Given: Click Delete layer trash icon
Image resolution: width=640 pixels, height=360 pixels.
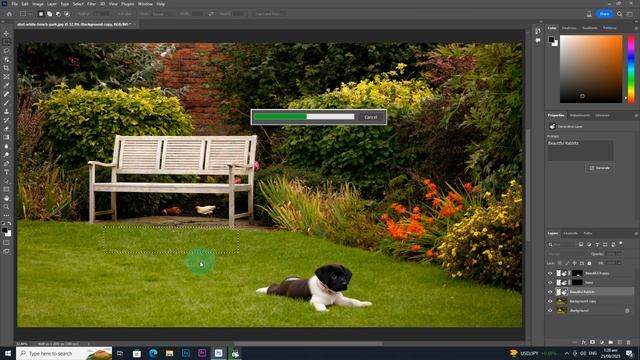Looking at the screenshot, I should (629, 342).
